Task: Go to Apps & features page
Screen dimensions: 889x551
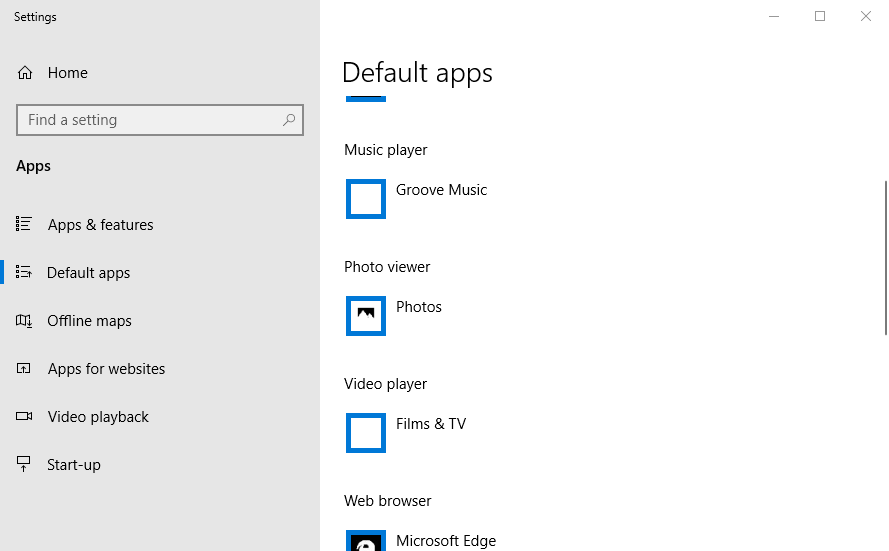Action: pyautogui.click(x=100, y=225)
